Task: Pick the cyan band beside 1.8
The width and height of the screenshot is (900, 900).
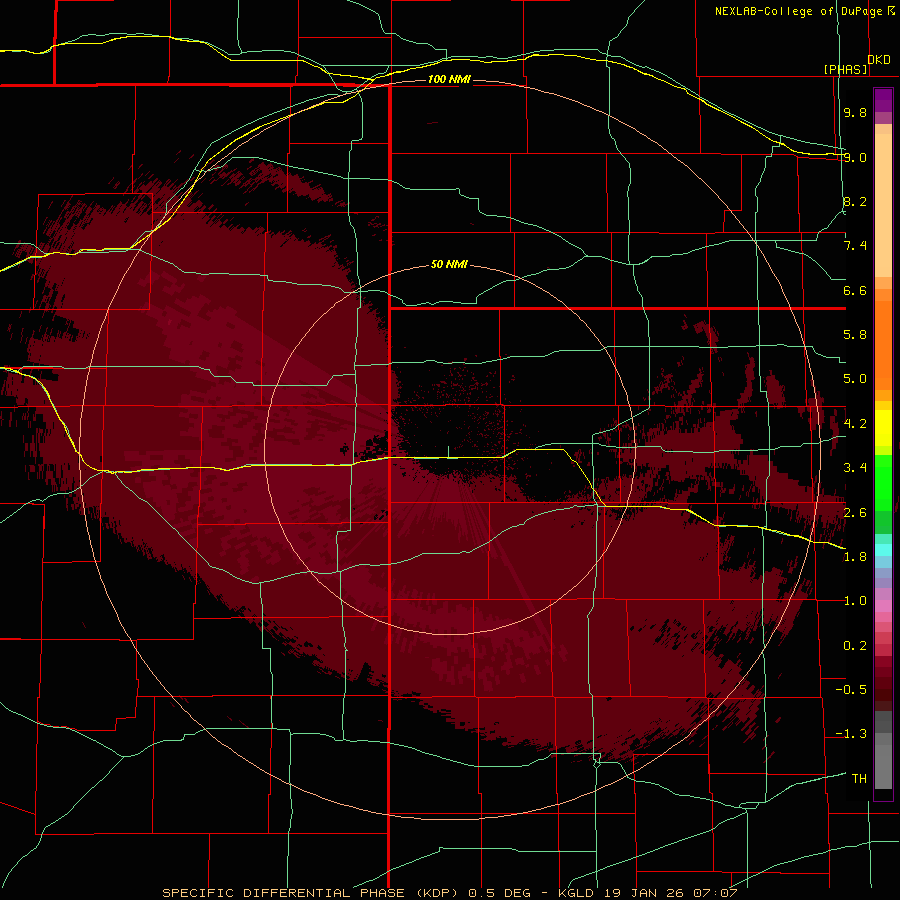Action: pos(883,550)
